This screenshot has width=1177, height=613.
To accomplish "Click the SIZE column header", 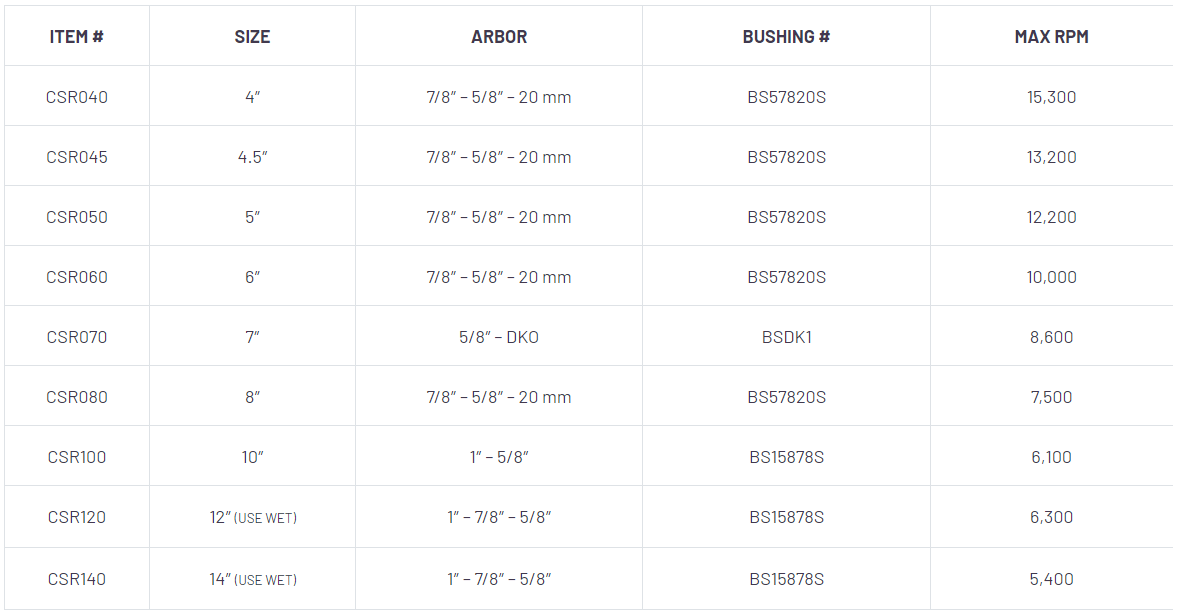I will [252, 37].
